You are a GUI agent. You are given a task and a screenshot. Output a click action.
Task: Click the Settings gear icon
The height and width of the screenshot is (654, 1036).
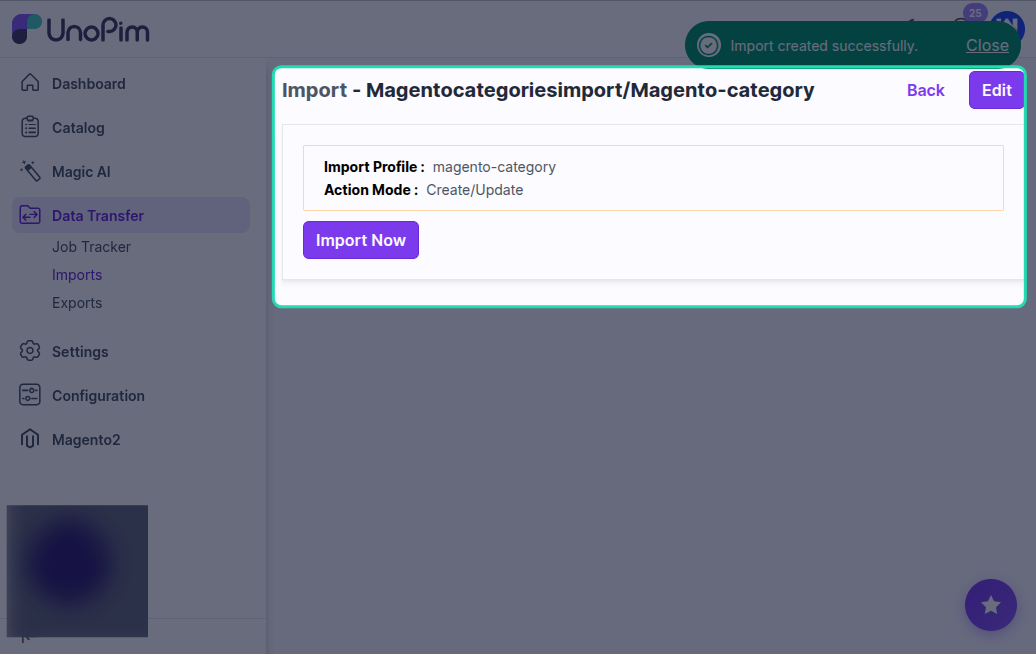30,351
